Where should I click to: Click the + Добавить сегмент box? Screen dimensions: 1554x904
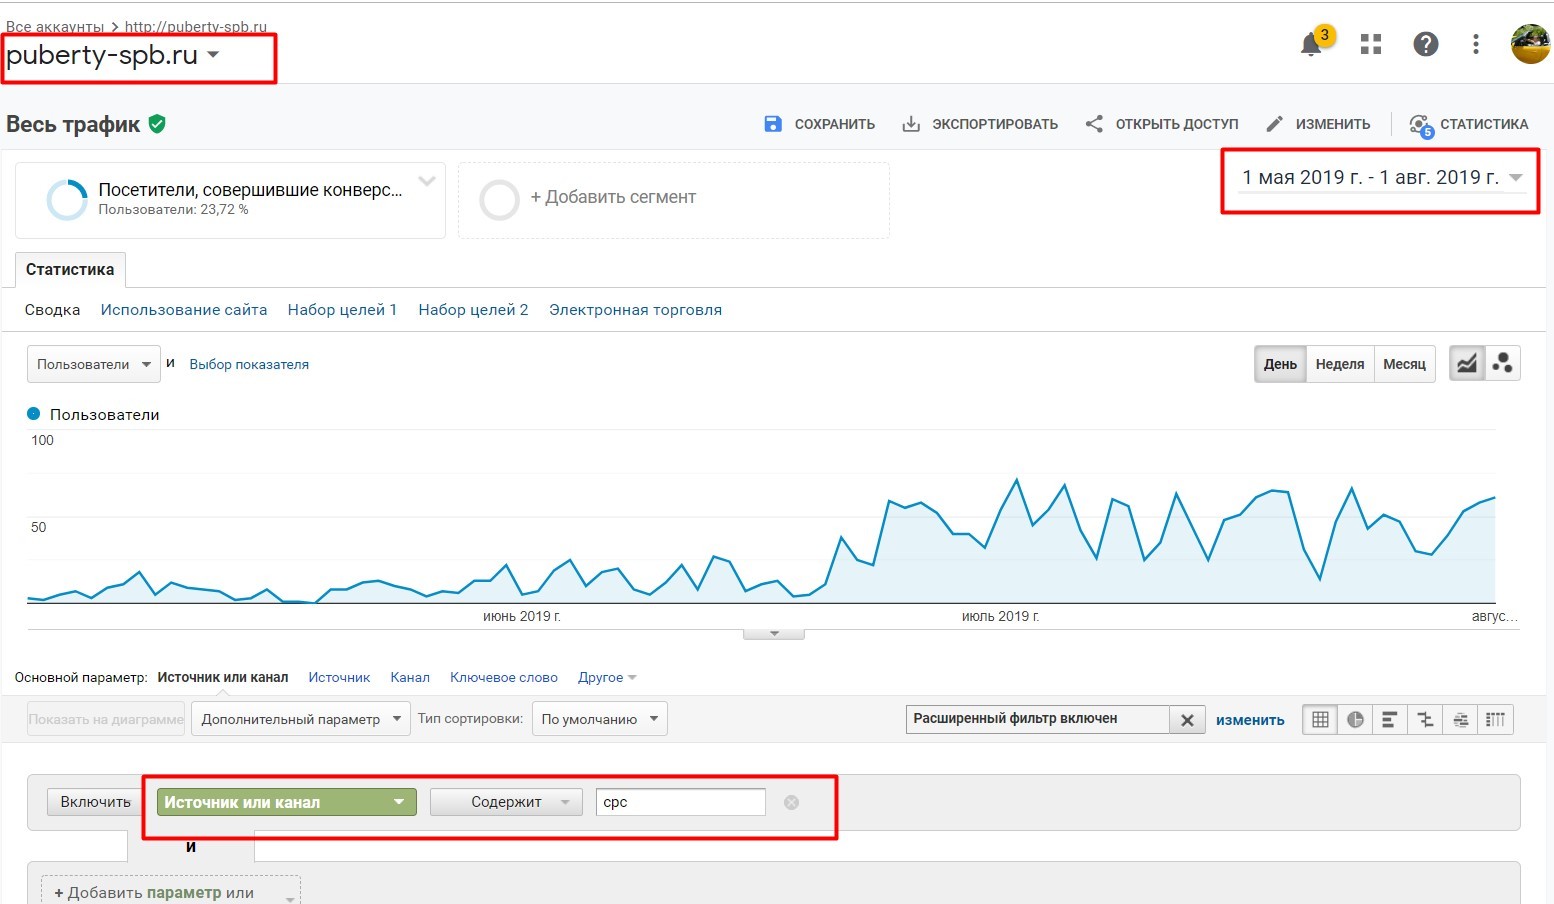pyautogui.click(x=673, y=200)
